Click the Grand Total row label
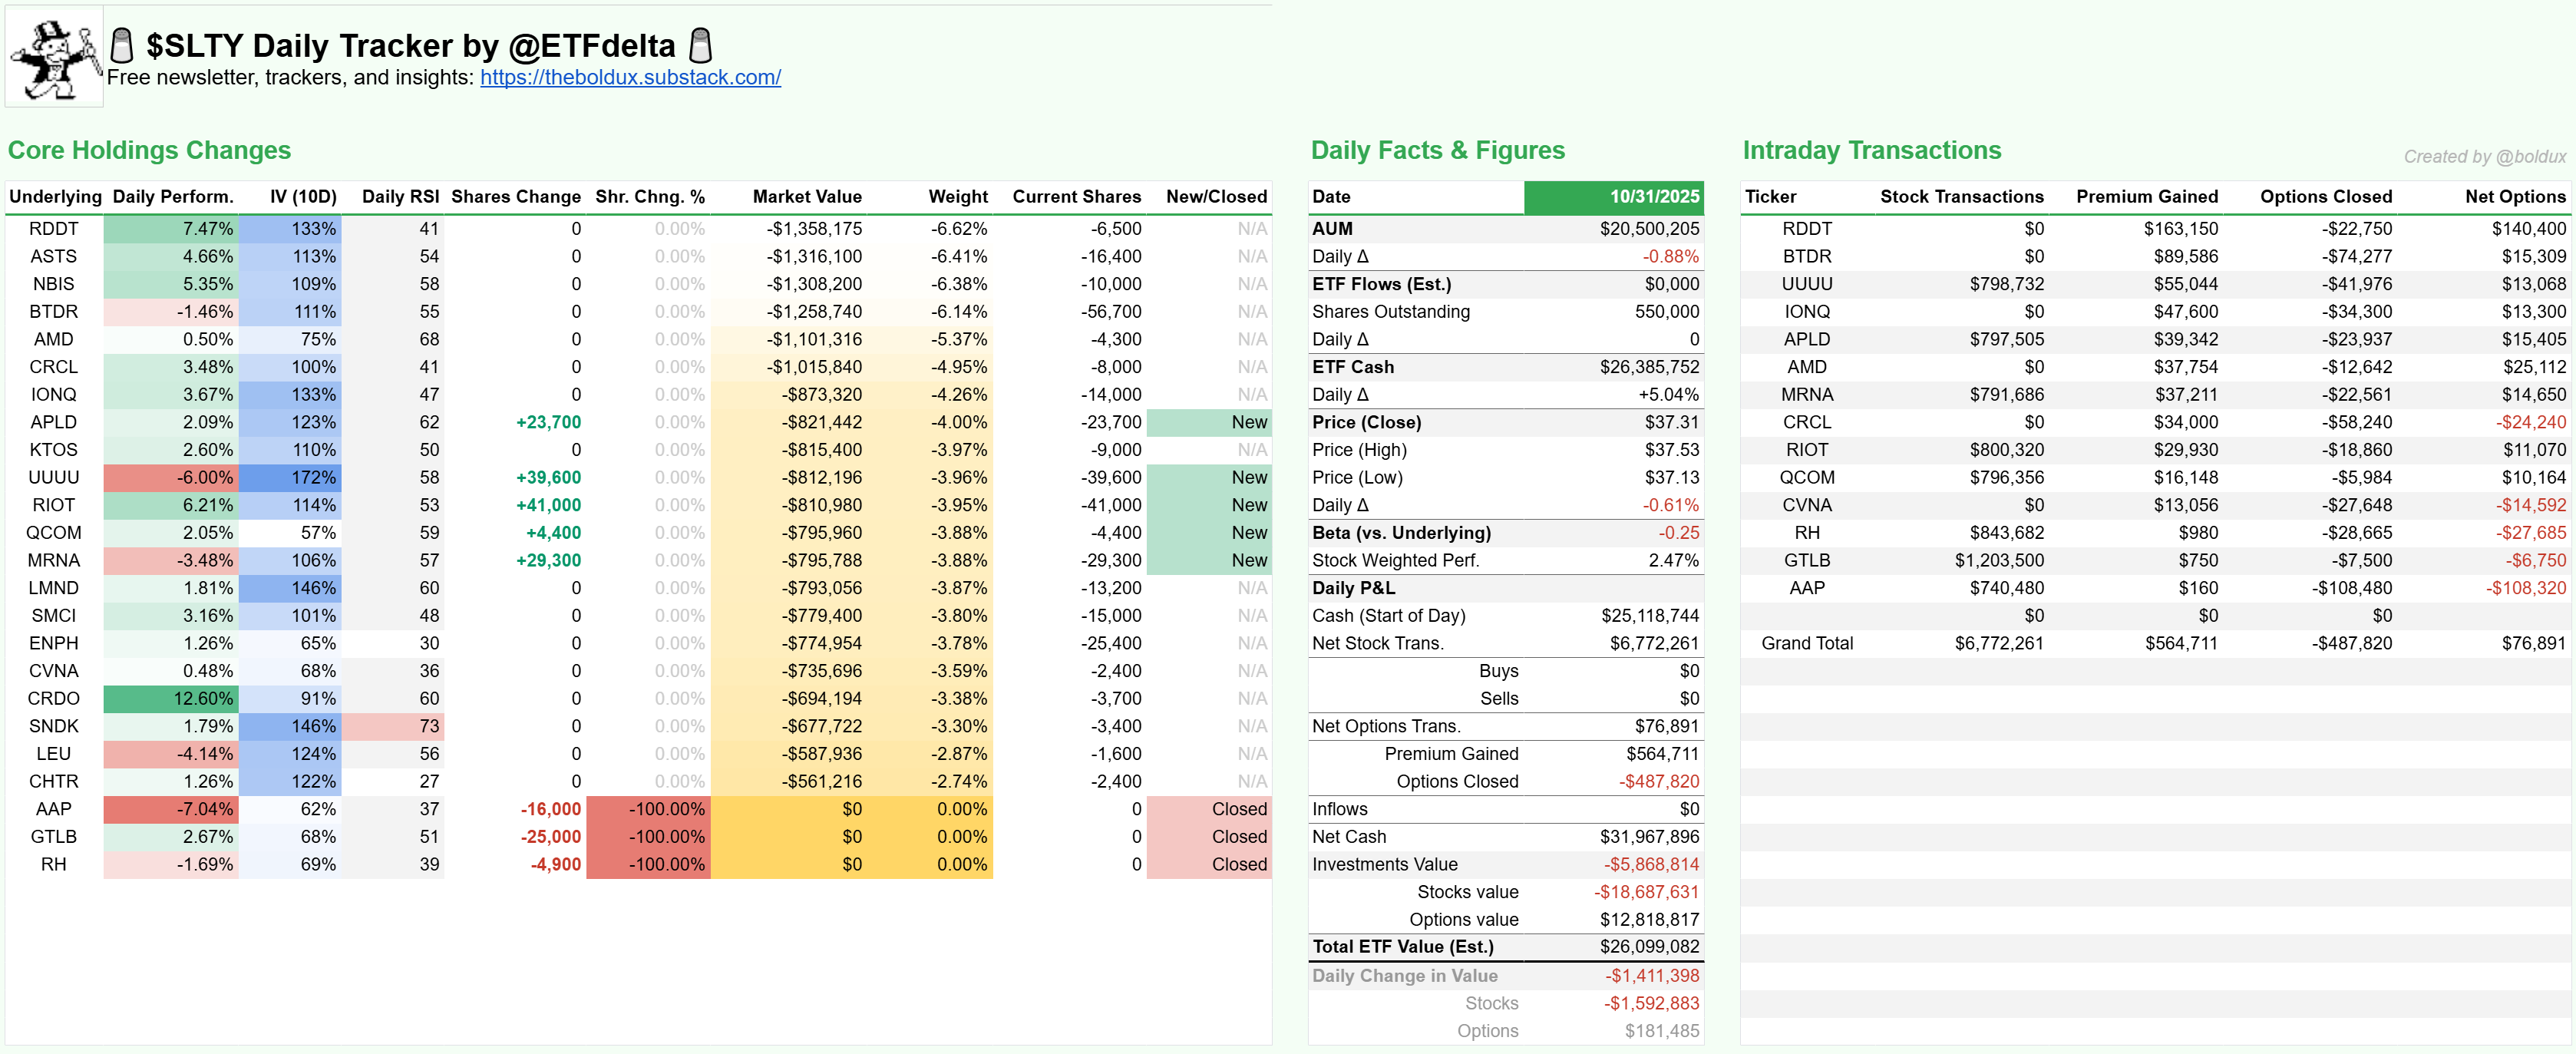Screen dimensions: 2576x1054 pyautogui.click(x=1806, y=643)
